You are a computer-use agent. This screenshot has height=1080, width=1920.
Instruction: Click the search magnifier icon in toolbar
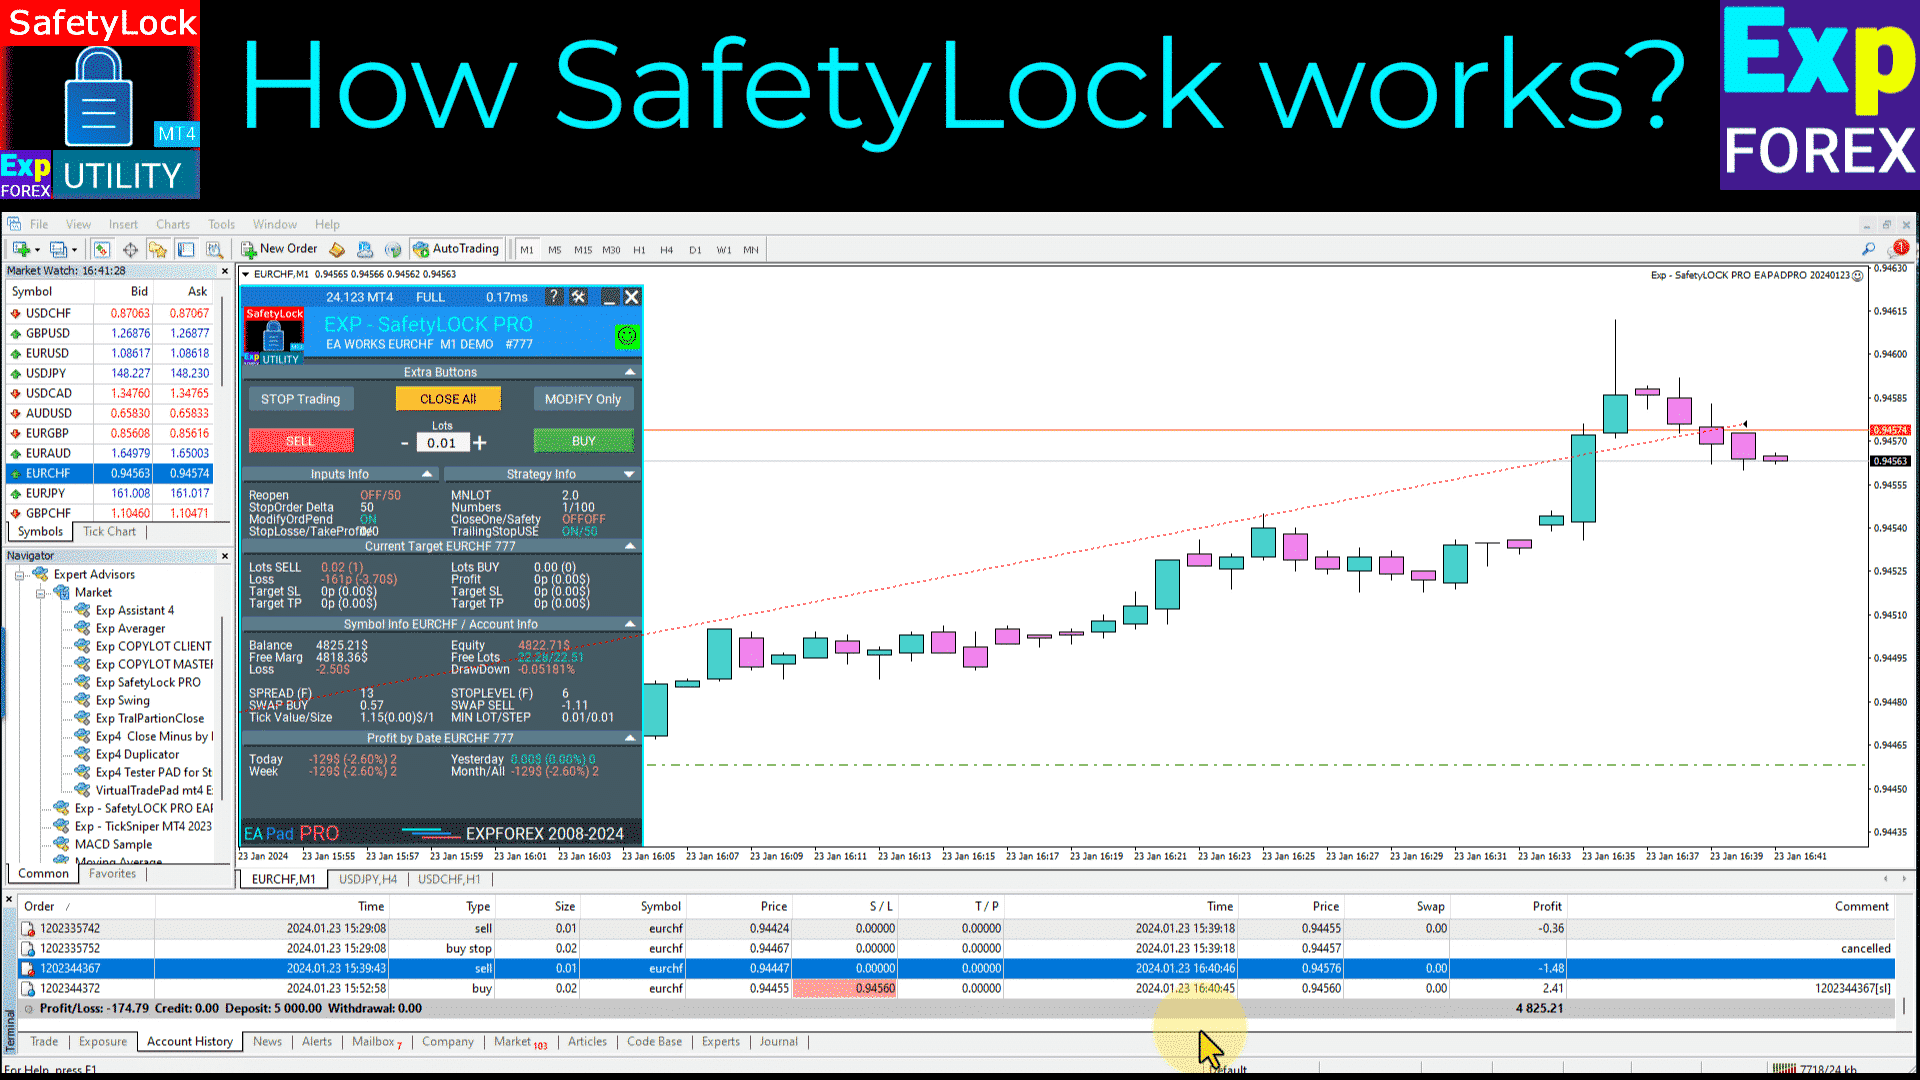pos(1868,249)
